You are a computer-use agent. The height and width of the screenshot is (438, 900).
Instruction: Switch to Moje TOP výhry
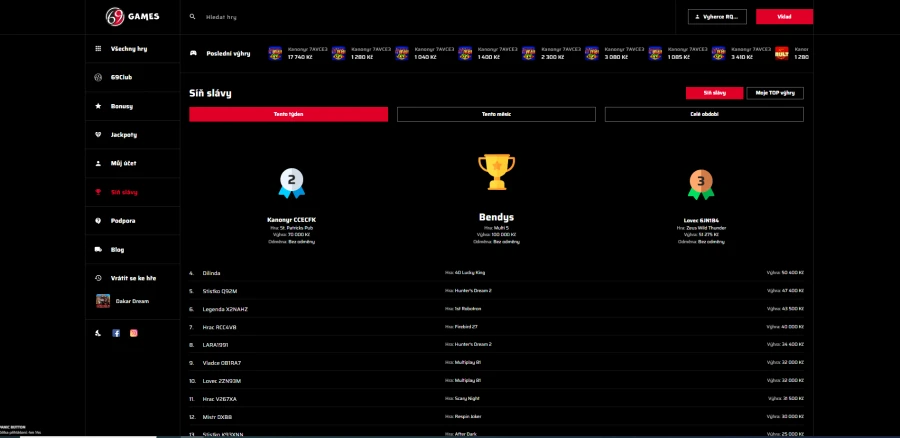pos(775,93)
